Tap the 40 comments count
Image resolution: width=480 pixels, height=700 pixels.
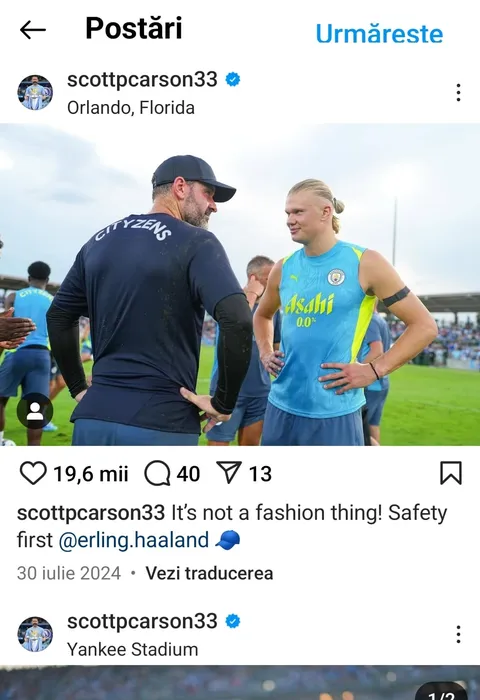click(x=188, y=474)
